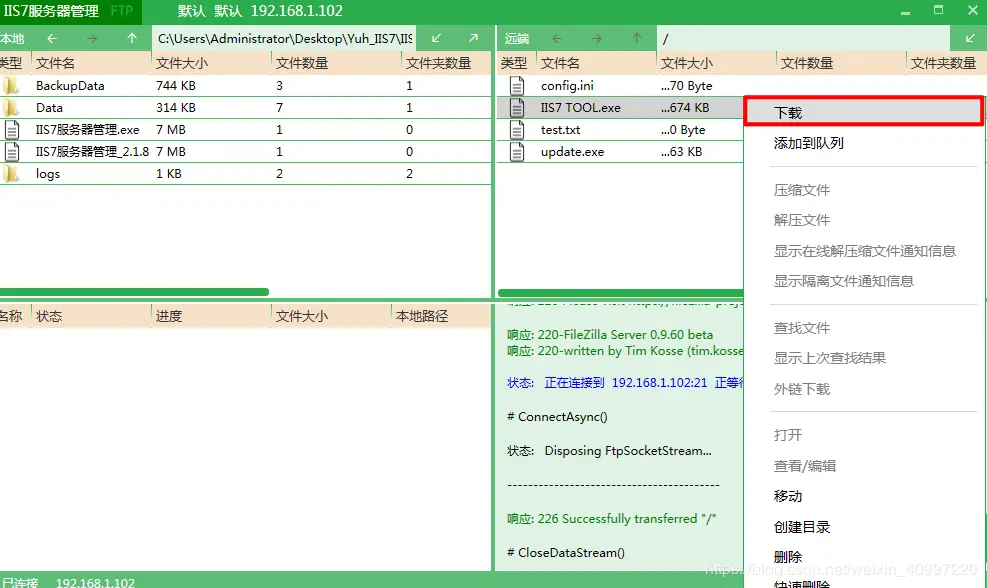
Task: Click the local pane down-left arrow icon
Action: 436,38
